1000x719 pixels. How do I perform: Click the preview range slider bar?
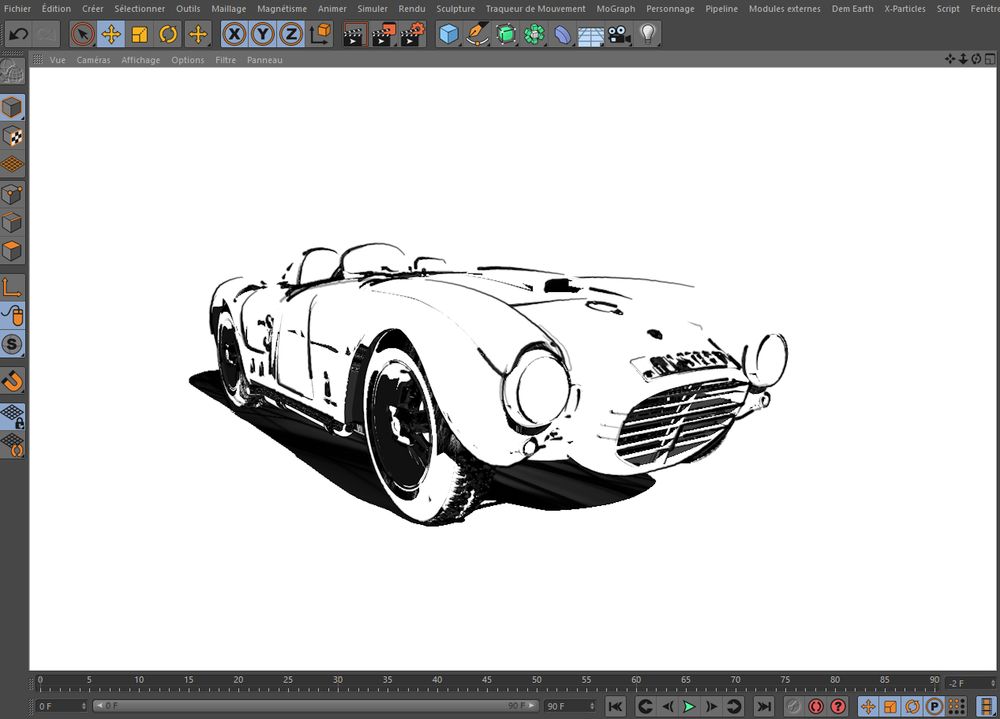pos(315,706)
